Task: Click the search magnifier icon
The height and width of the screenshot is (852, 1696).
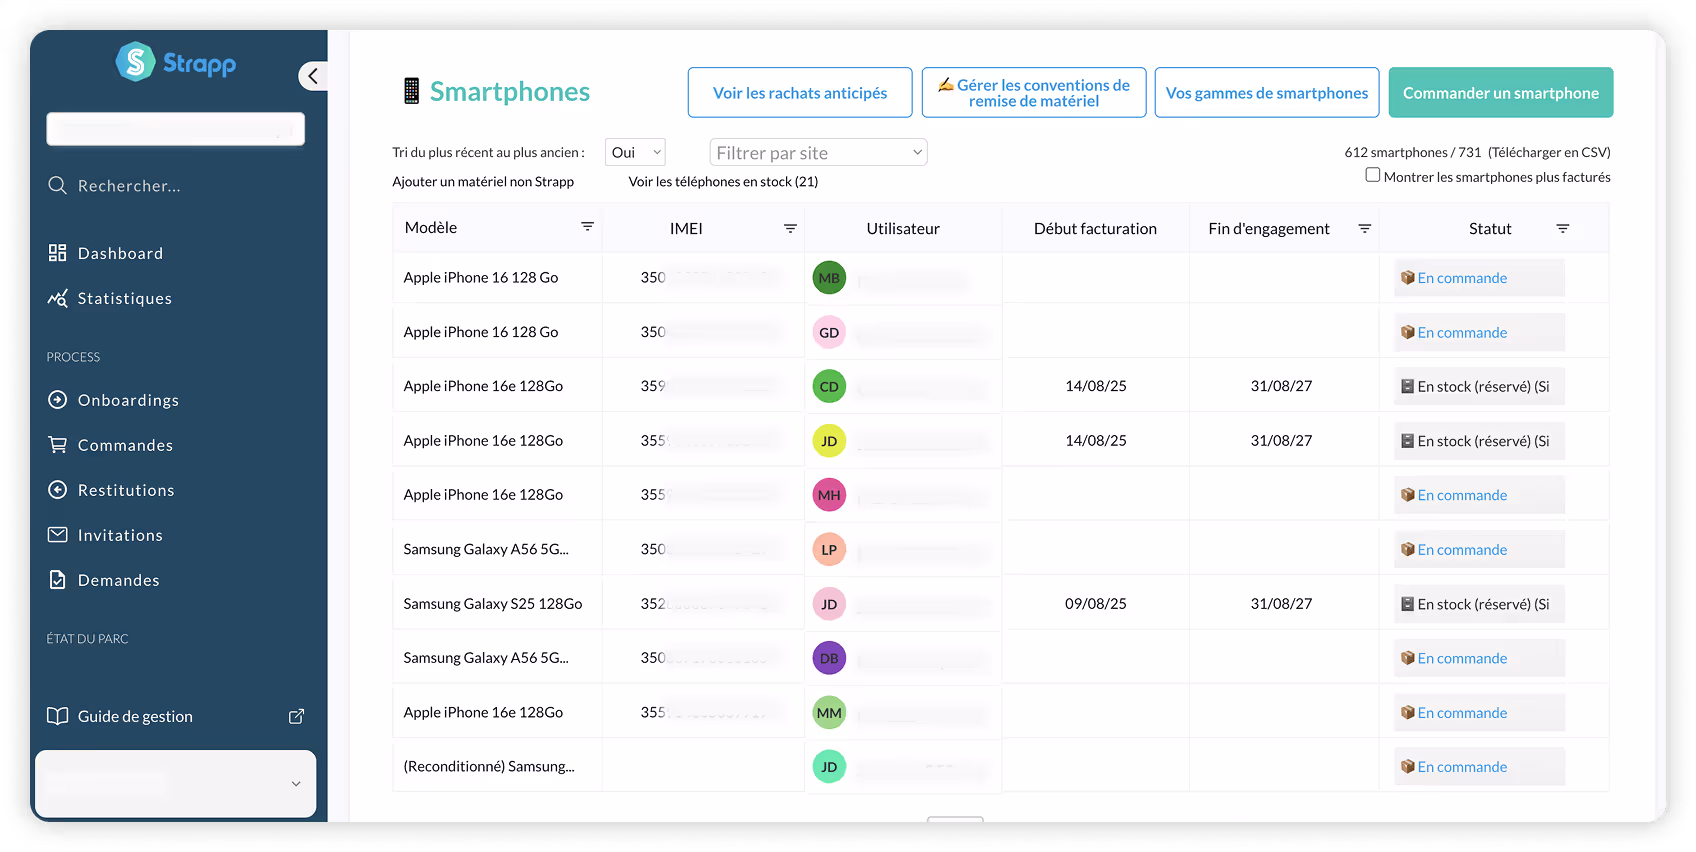Action: (58, 186)
